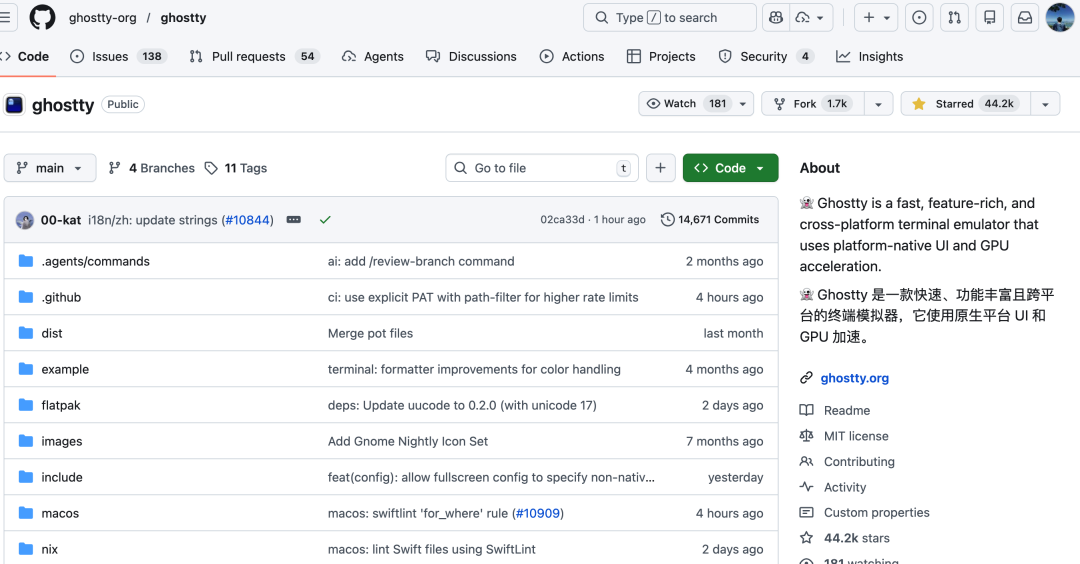The image size is (1080, 564).
Task: Click the .agents/commands folder icon
Action: click(x=26, y=261)
